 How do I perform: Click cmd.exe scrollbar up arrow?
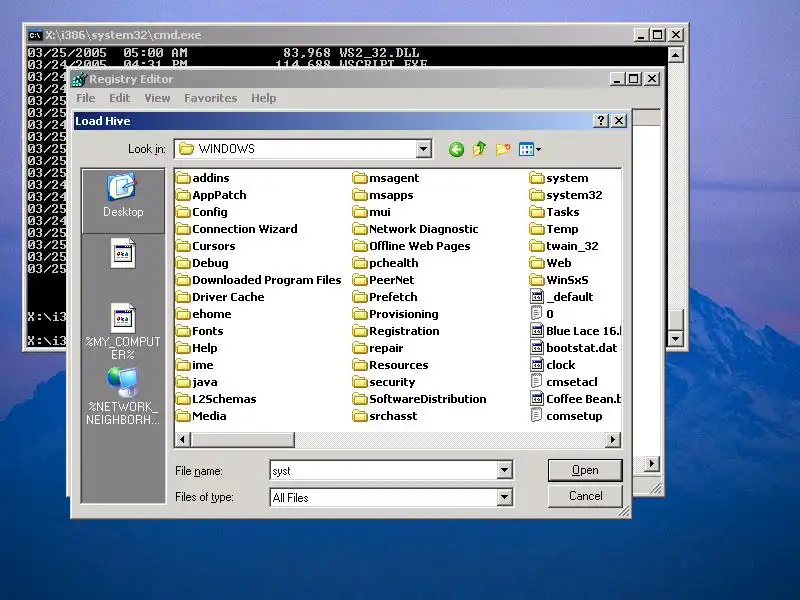pyautogui.click(x=676, y=55)
